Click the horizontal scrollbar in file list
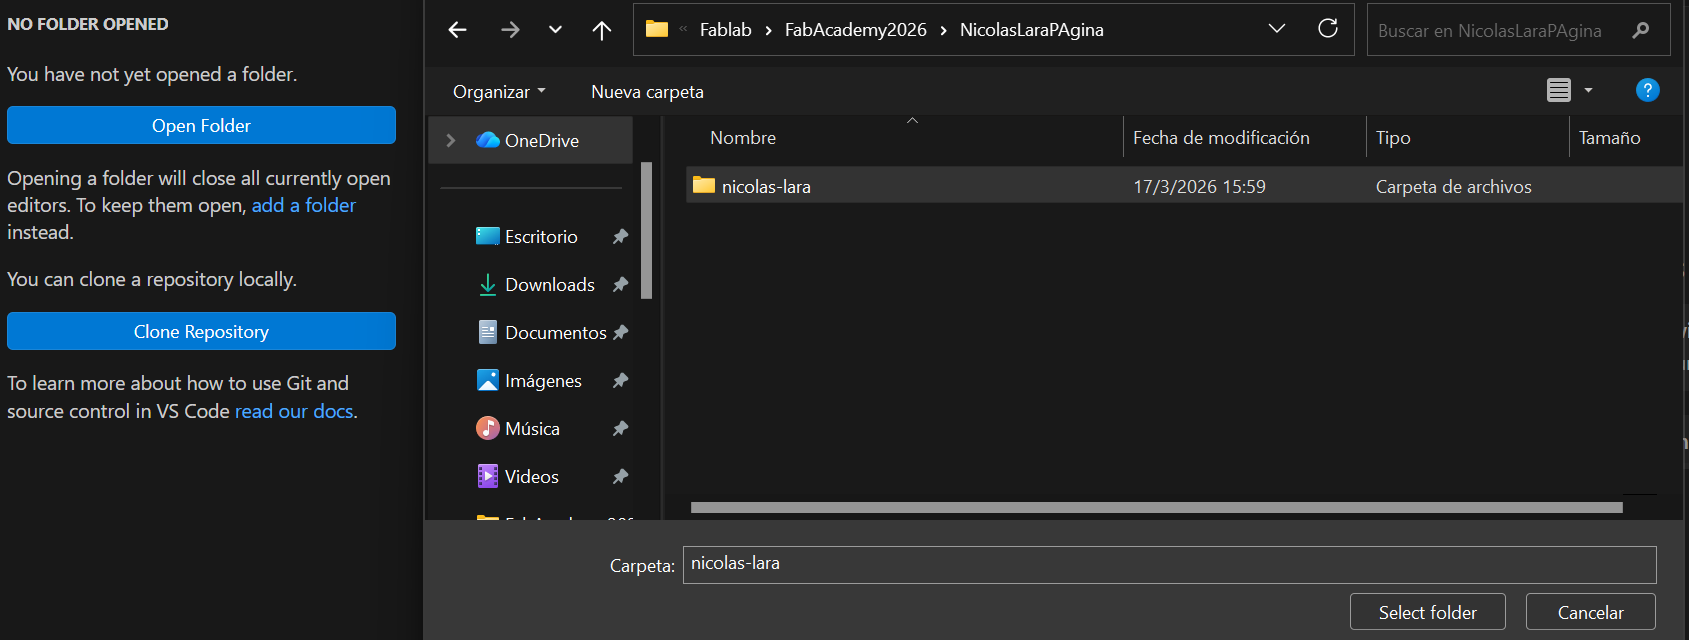Image resolution: width=1689 pixels, height=640 pixels. pyautogui.click(x=1156, y=508)
